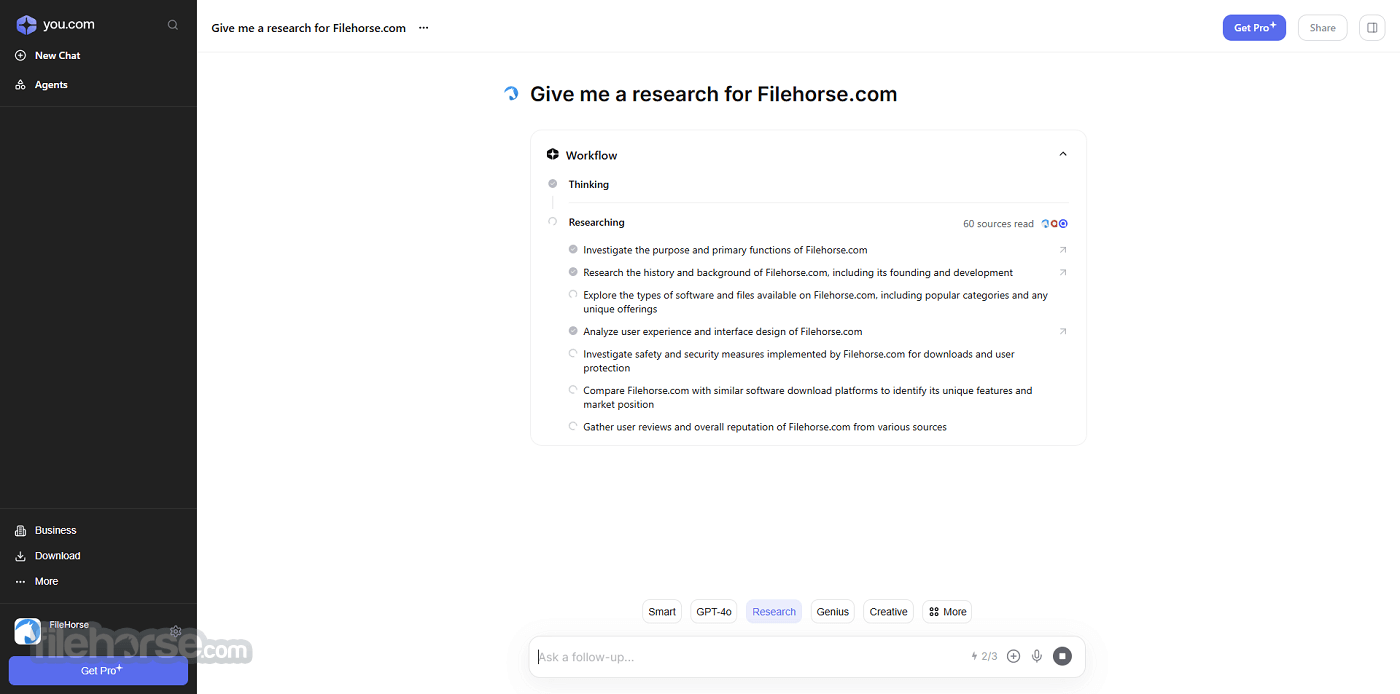Image resolution: width=1400 pixels, height=694 pixels.
Task: Select the GPT-4o mode chip
Action: point(714,611)
